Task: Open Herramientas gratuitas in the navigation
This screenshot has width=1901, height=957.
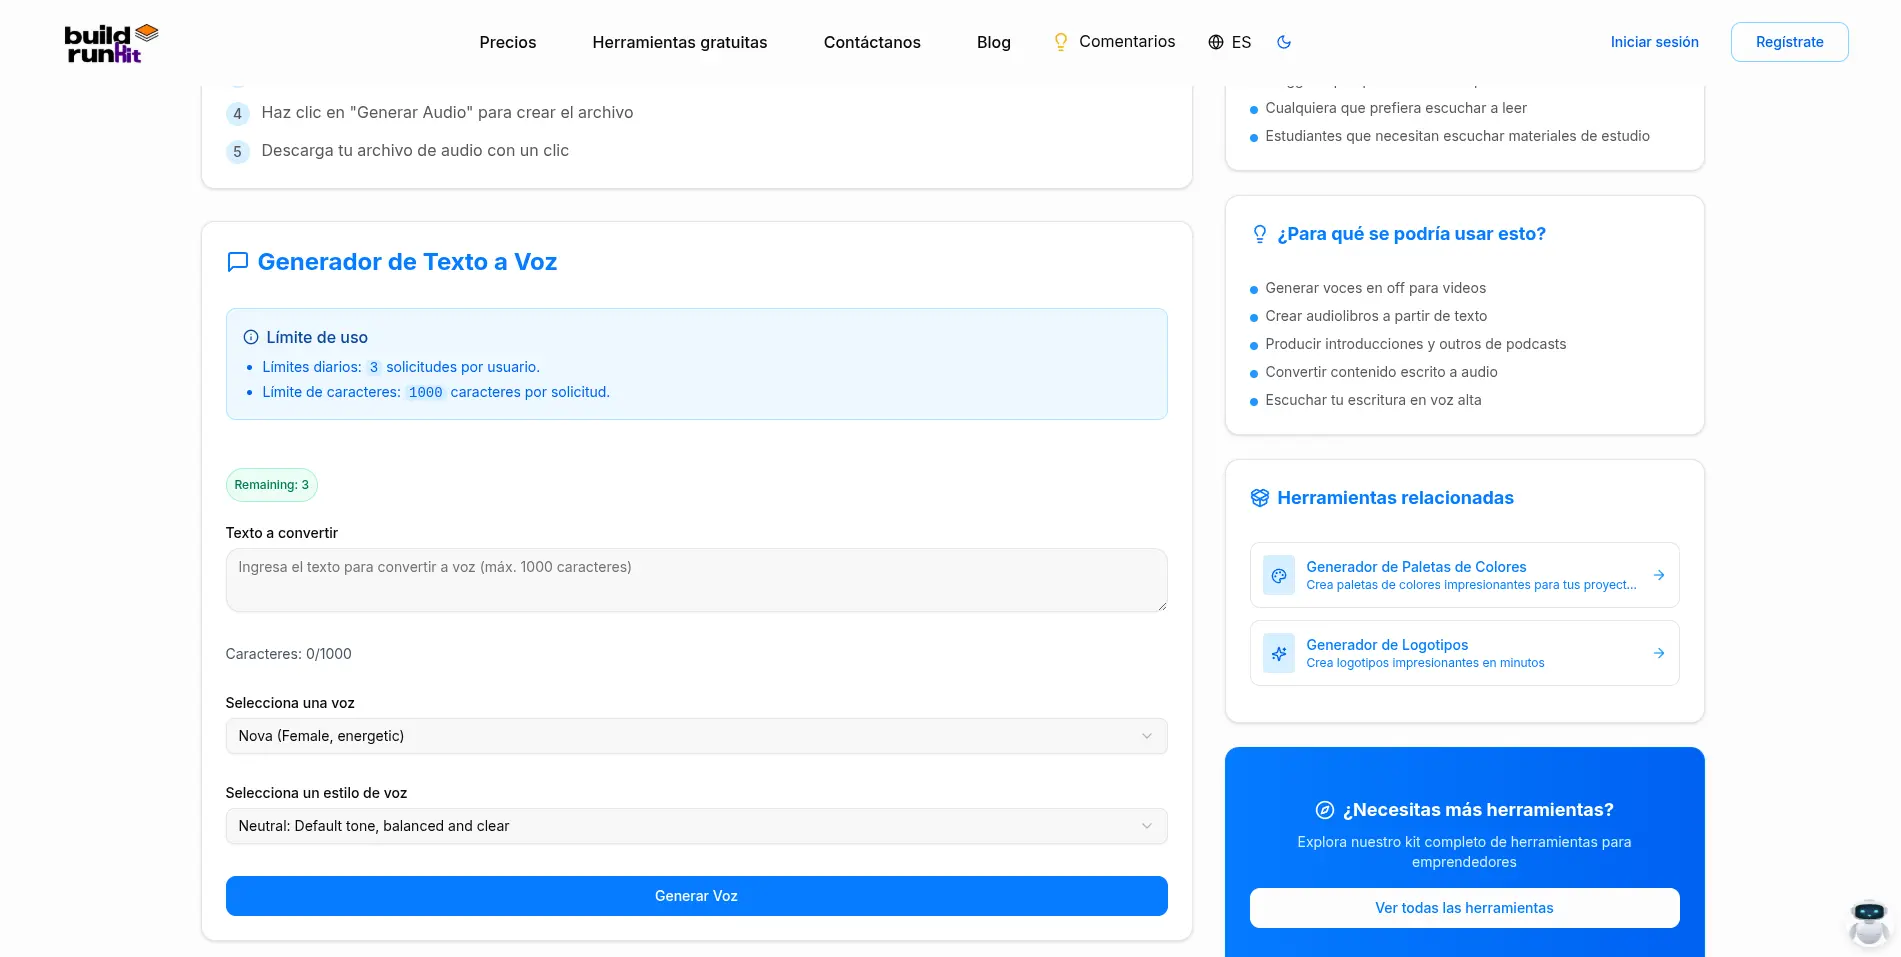Action: pos(679,42)
